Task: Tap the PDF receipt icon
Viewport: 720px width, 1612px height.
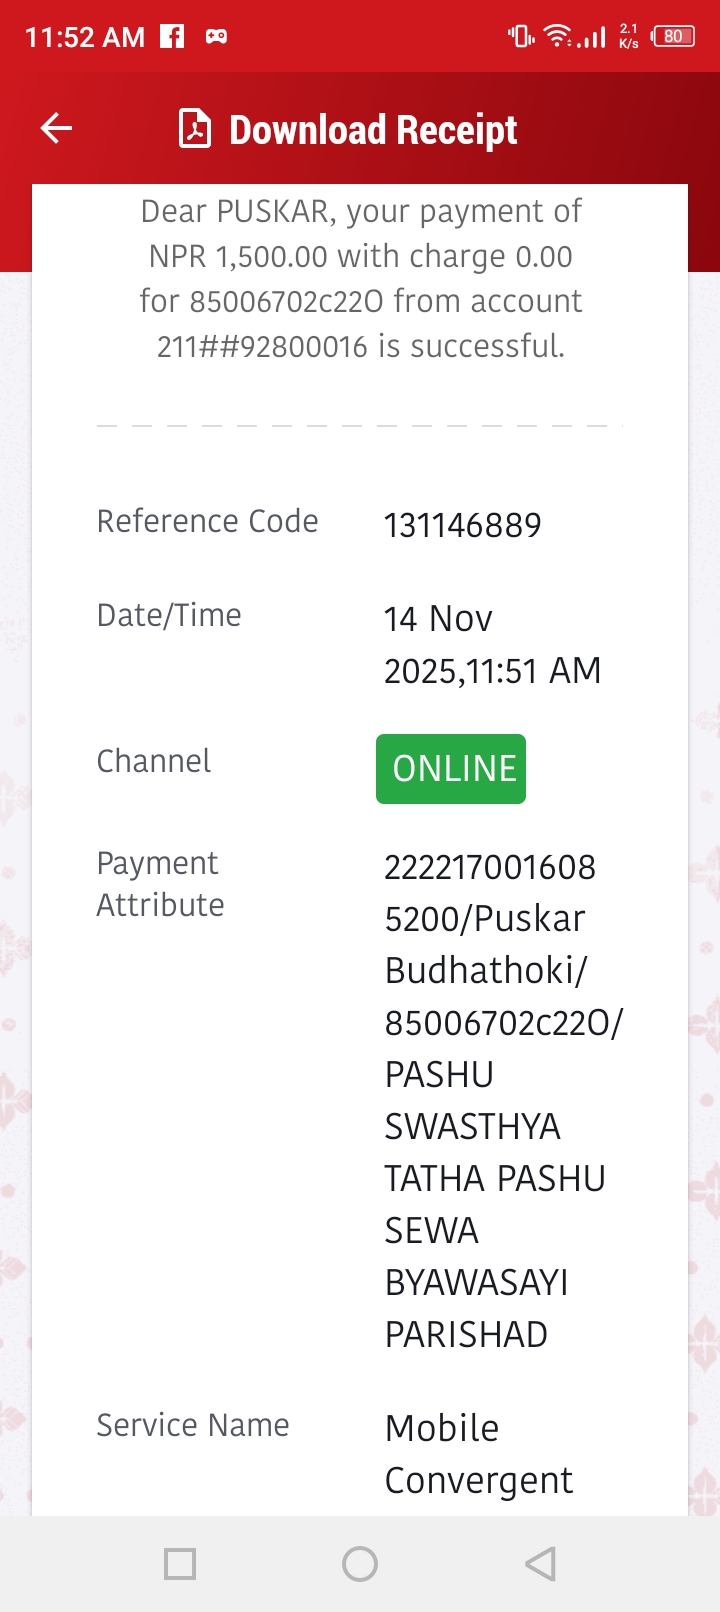Action: coord(195,129)
